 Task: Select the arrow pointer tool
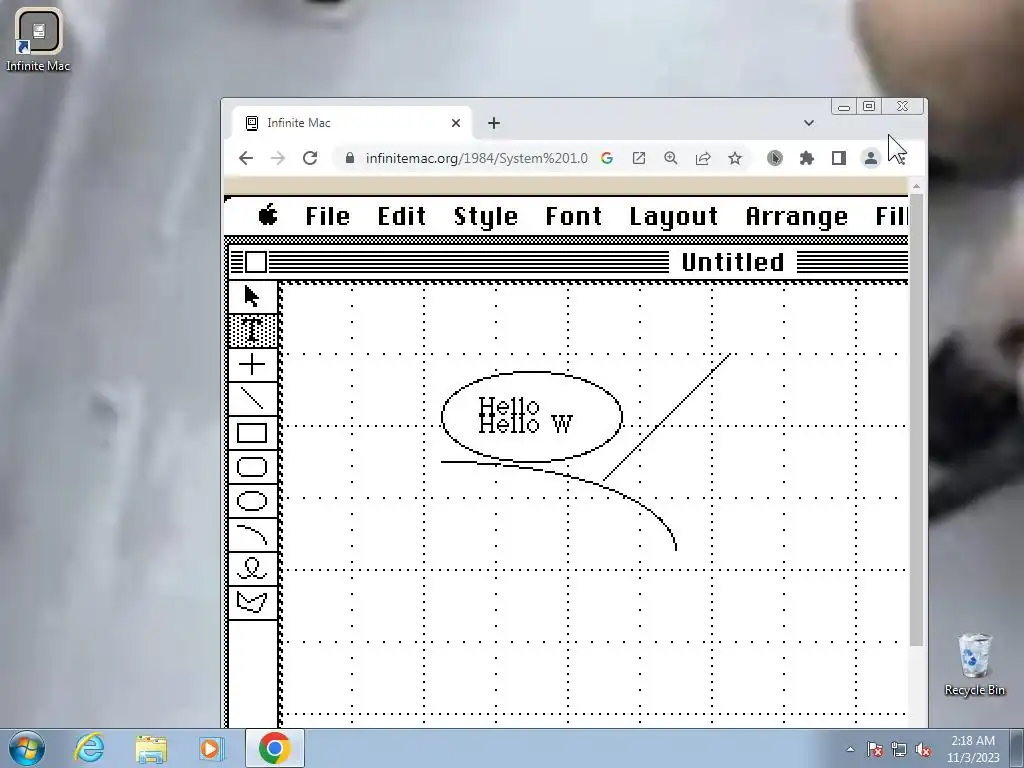tap(252, 296)
